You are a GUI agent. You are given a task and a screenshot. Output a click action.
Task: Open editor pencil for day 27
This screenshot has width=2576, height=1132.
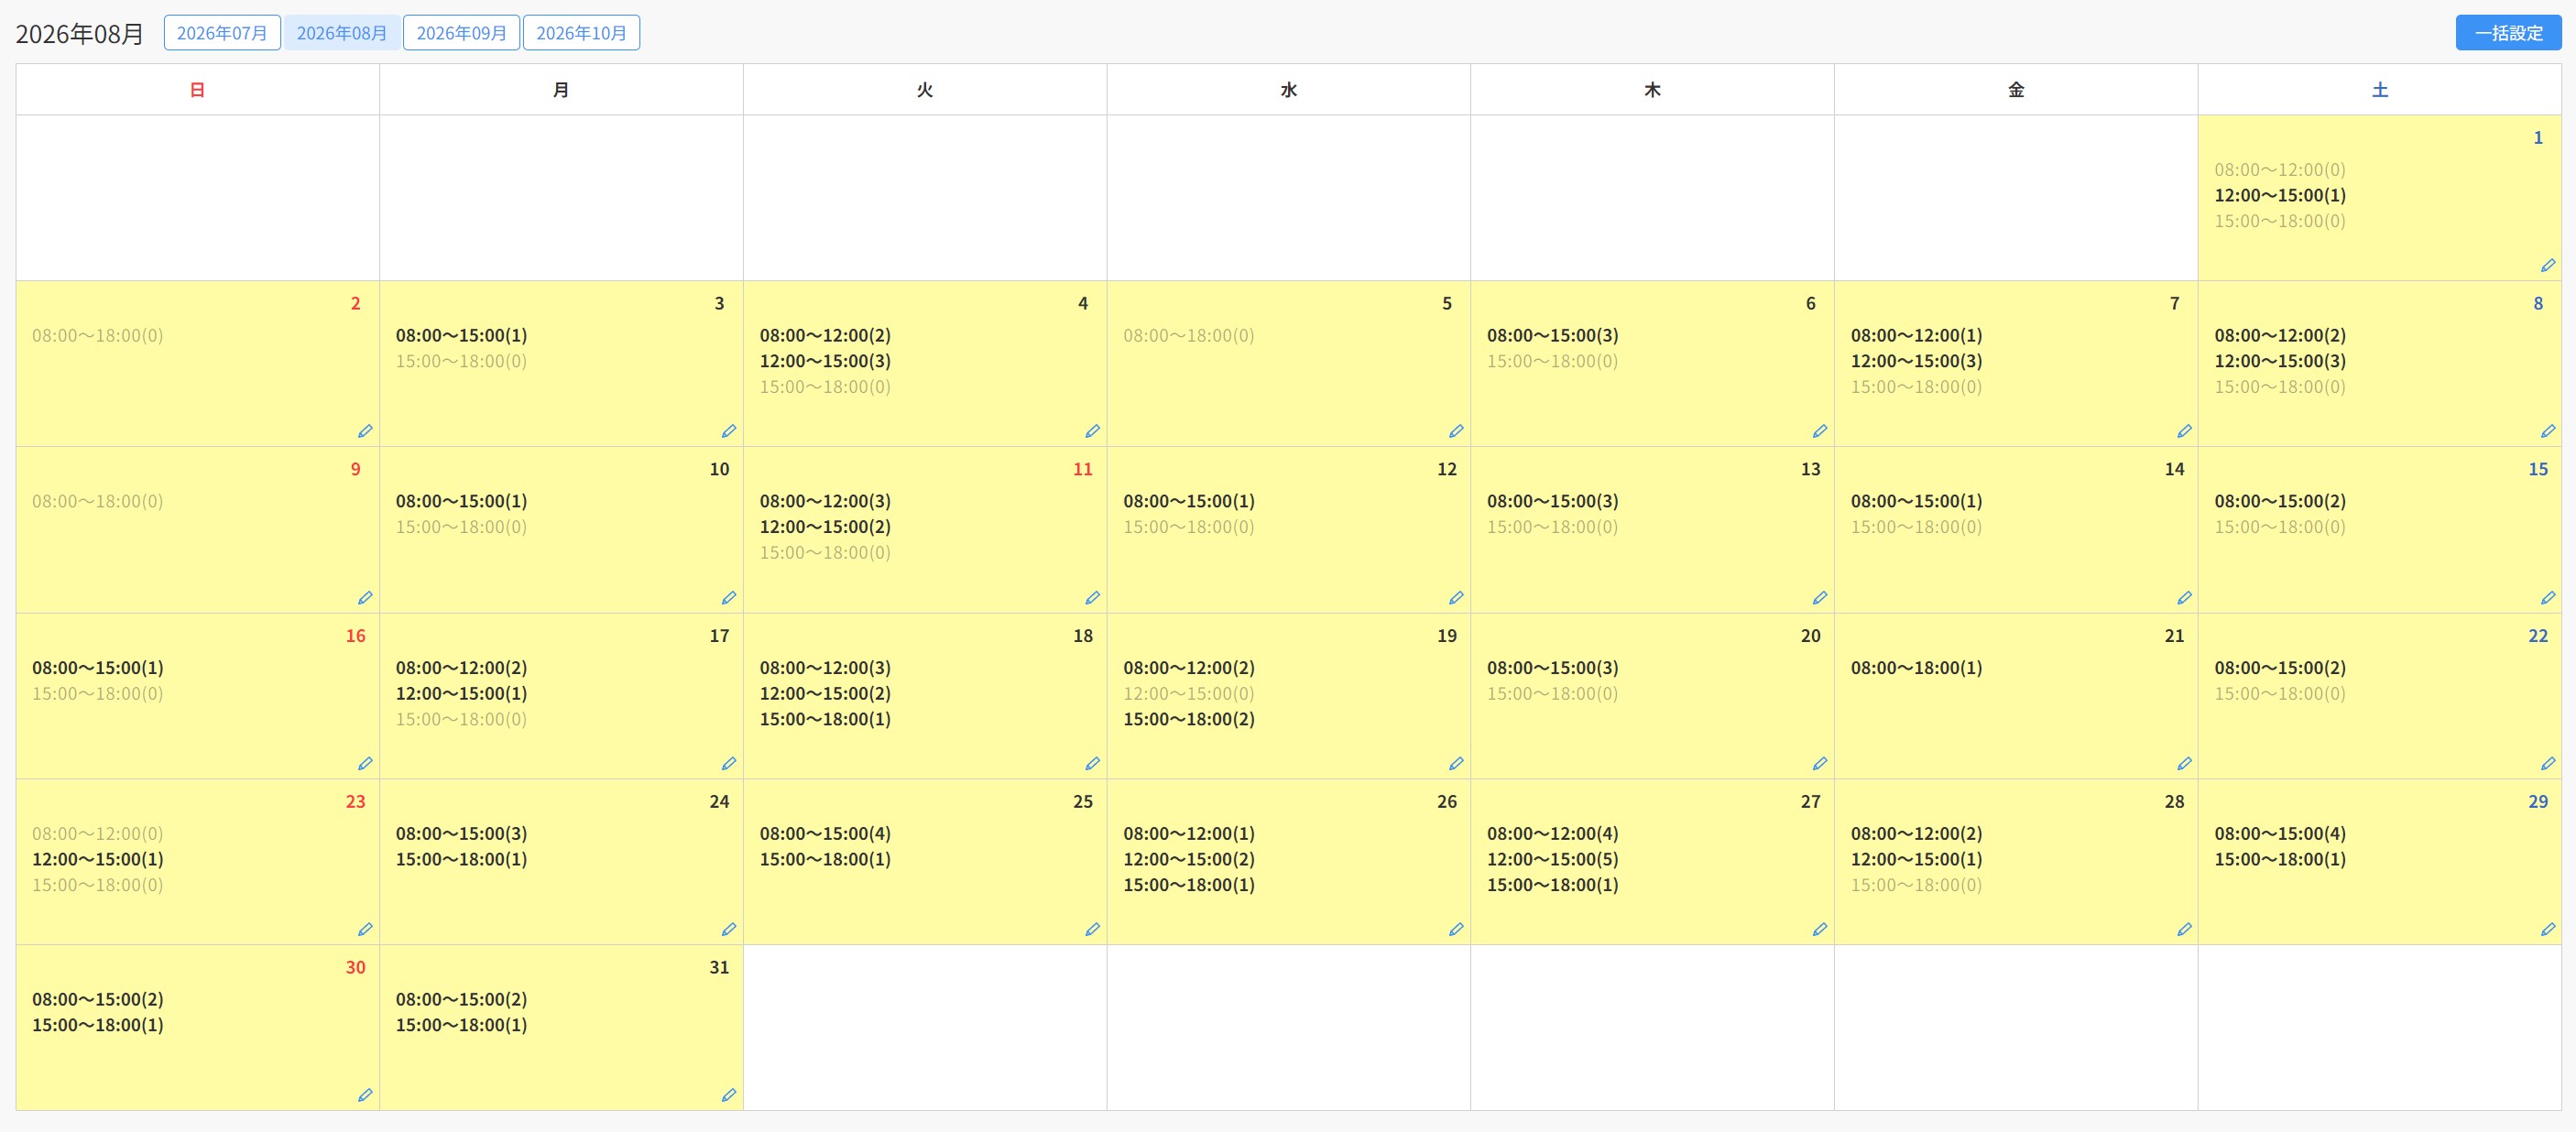pyautogui.click(x=1819, y=929)
